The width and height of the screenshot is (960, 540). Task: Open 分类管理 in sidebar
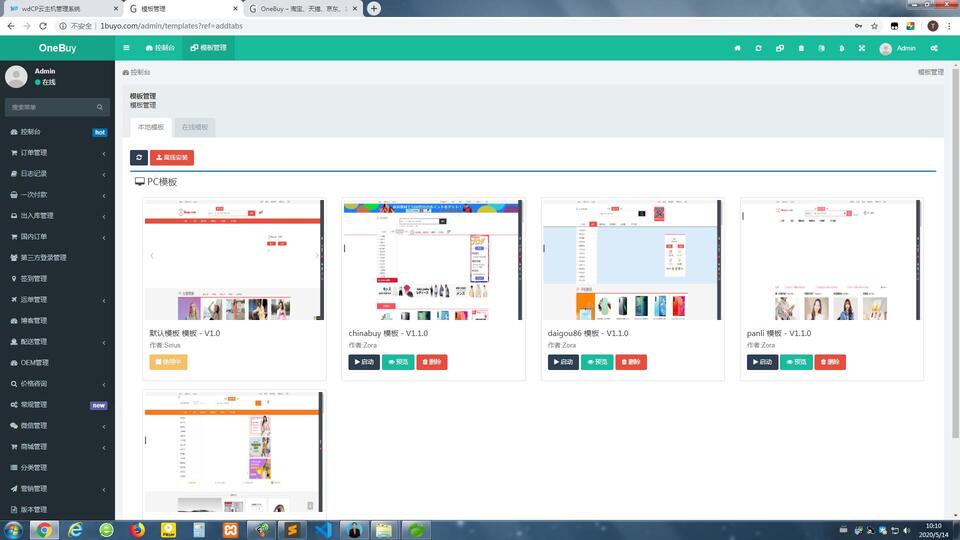click(x=58, y=468)
